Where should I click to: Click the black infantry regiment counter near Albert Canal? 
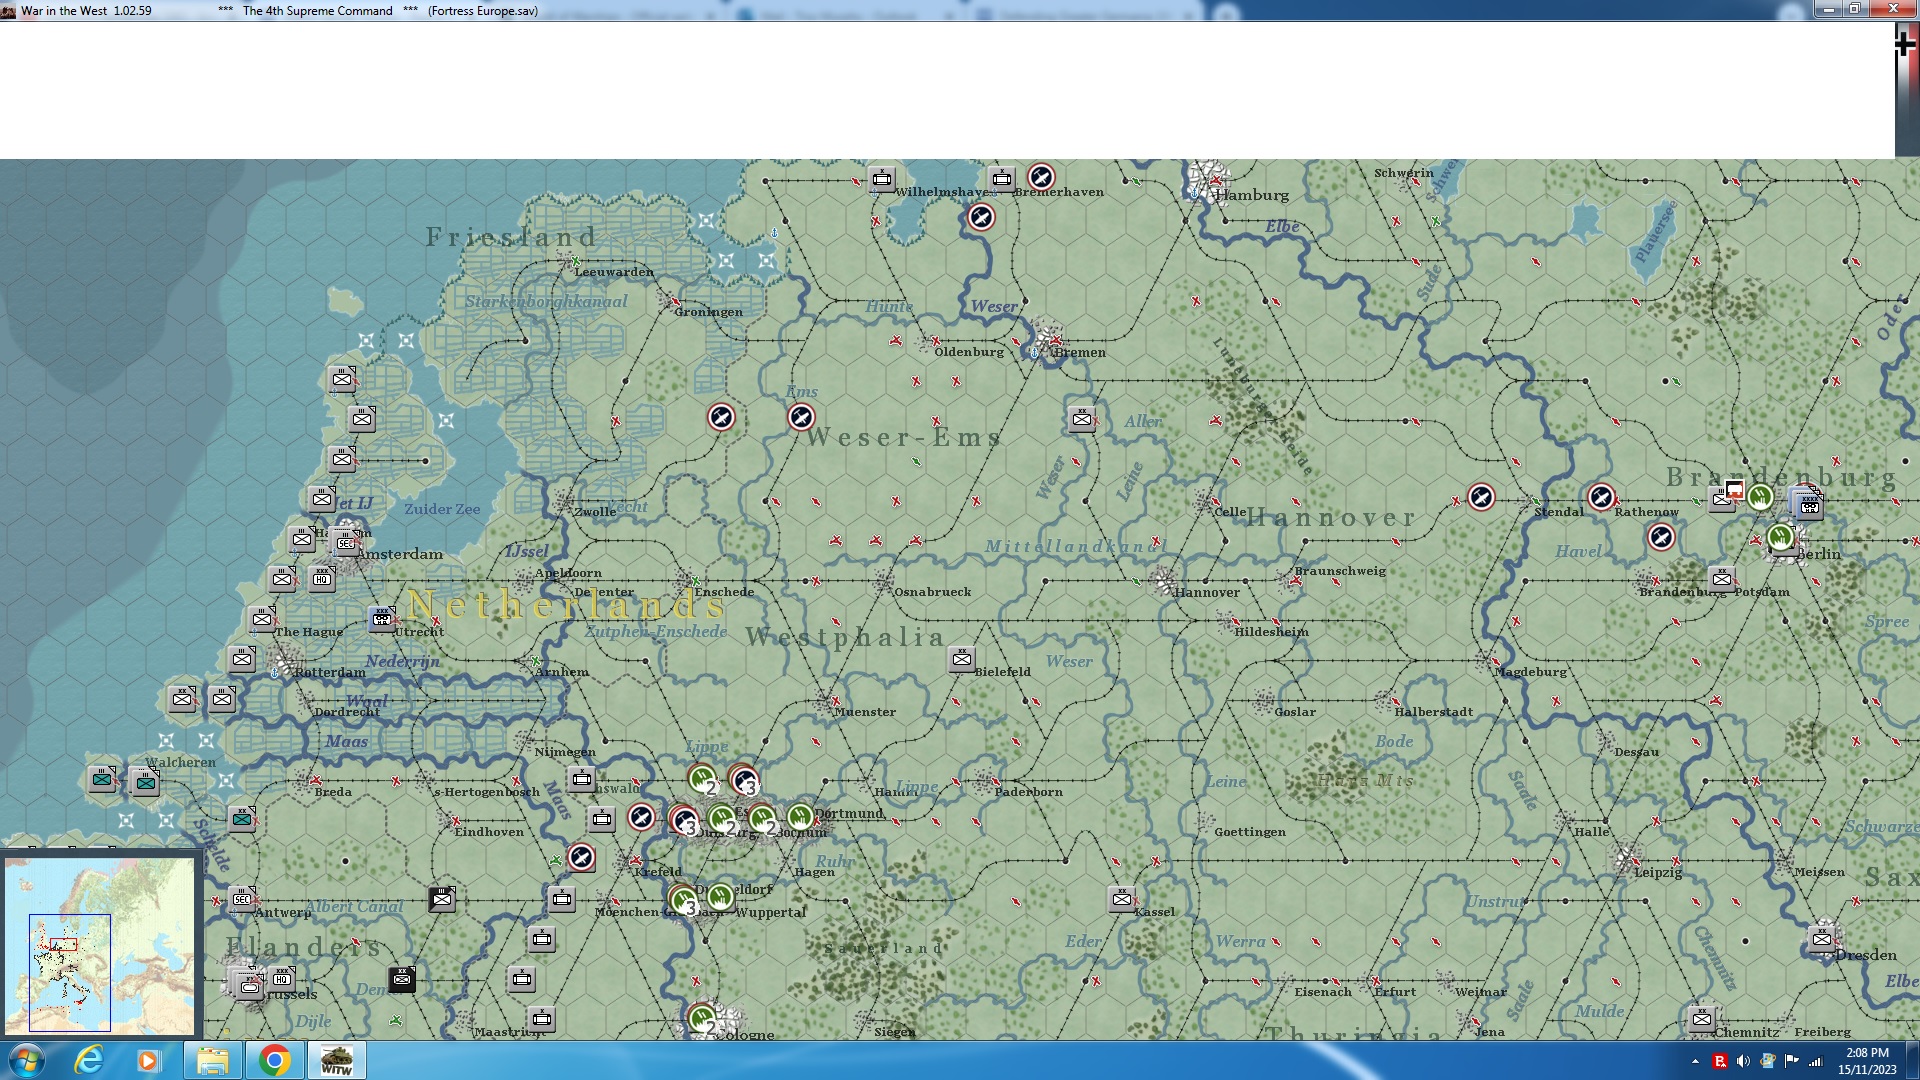[x=441, y=898]
